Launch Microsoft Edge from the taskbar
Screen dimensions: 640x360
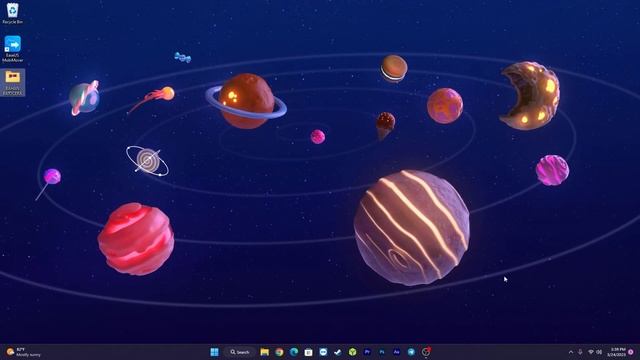click(x=294, y=352)
